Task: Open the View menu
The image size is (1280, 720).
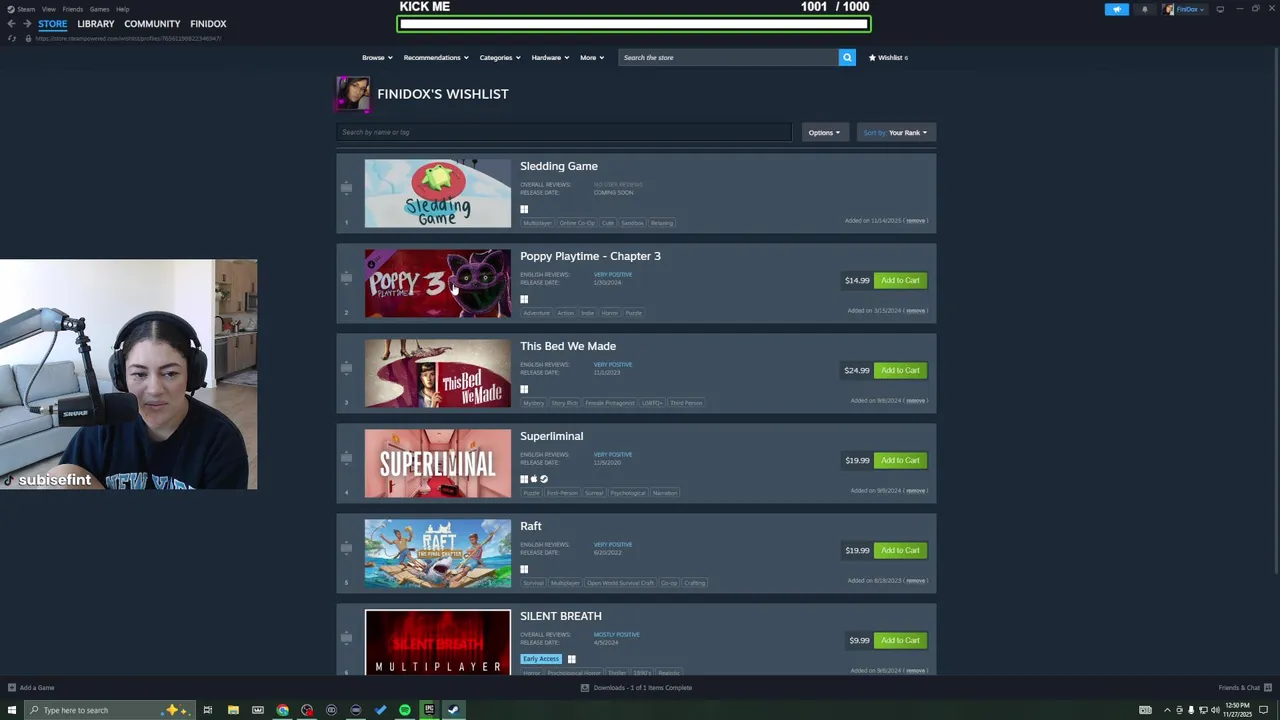Action: click(x=48, y=9)
